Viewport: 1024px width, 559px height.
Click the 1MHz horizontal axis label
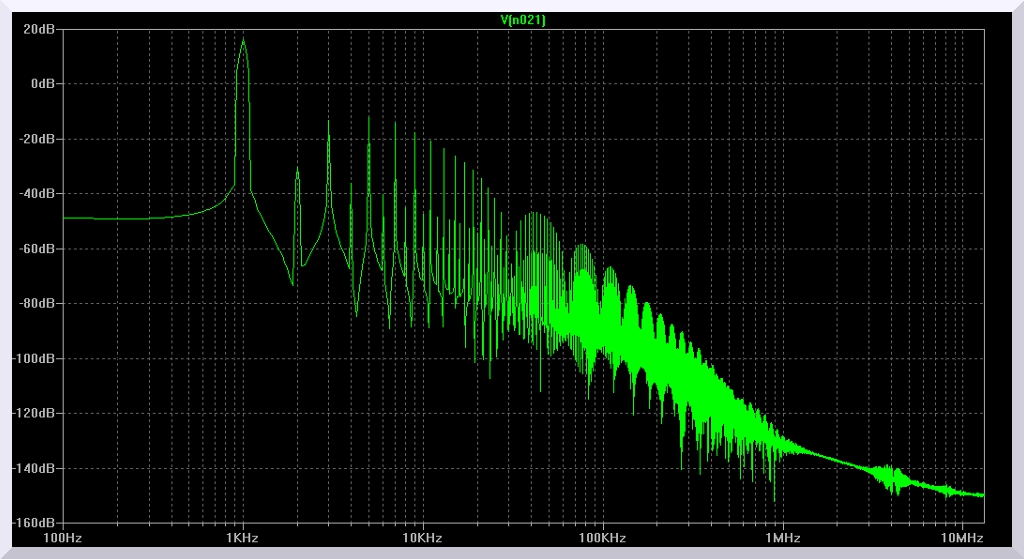tap(782, 538)
